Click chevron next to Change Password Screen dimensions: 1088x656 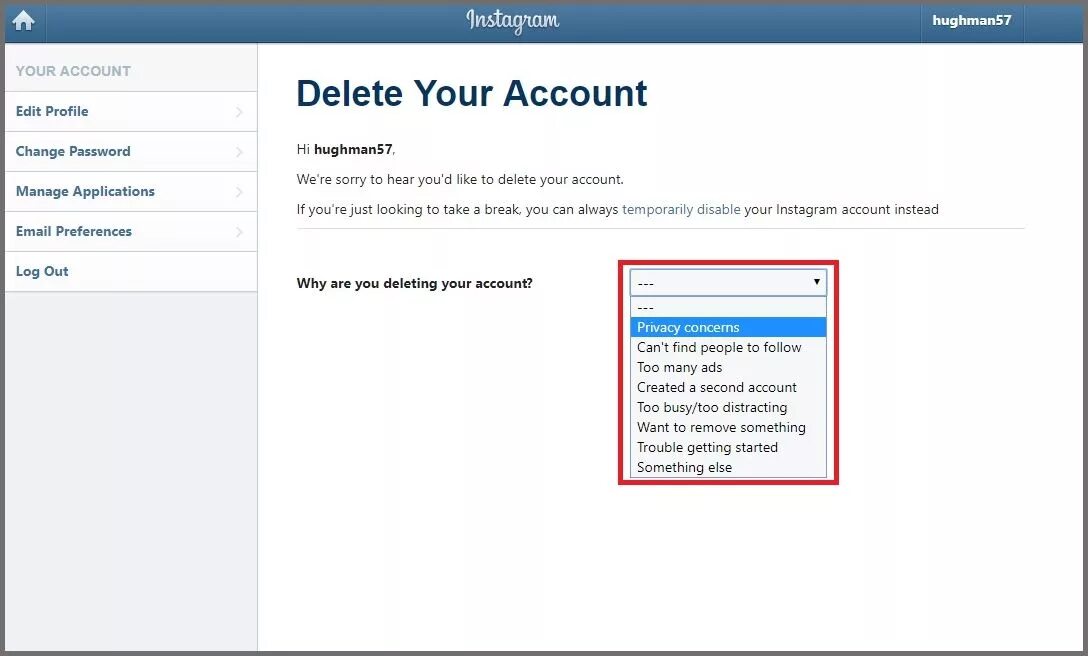tap(239, 151)
